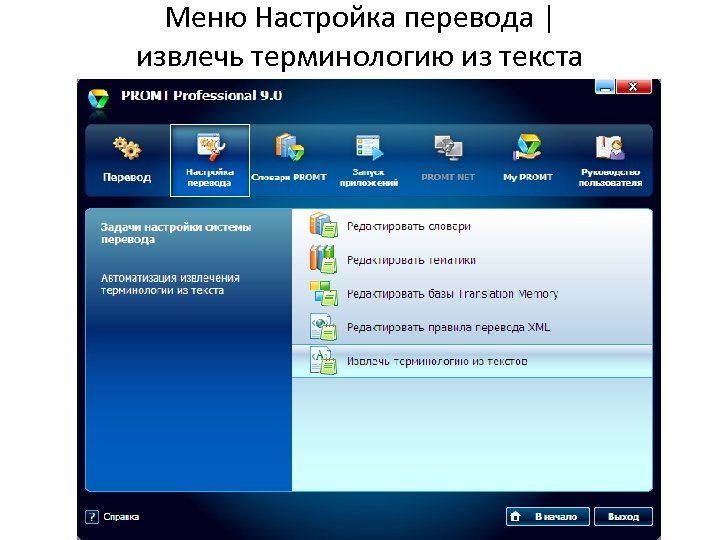This screenshot has width=720, height=540.
Task: Click icon beside Извлечь терминологию
Action: point(323,361)
